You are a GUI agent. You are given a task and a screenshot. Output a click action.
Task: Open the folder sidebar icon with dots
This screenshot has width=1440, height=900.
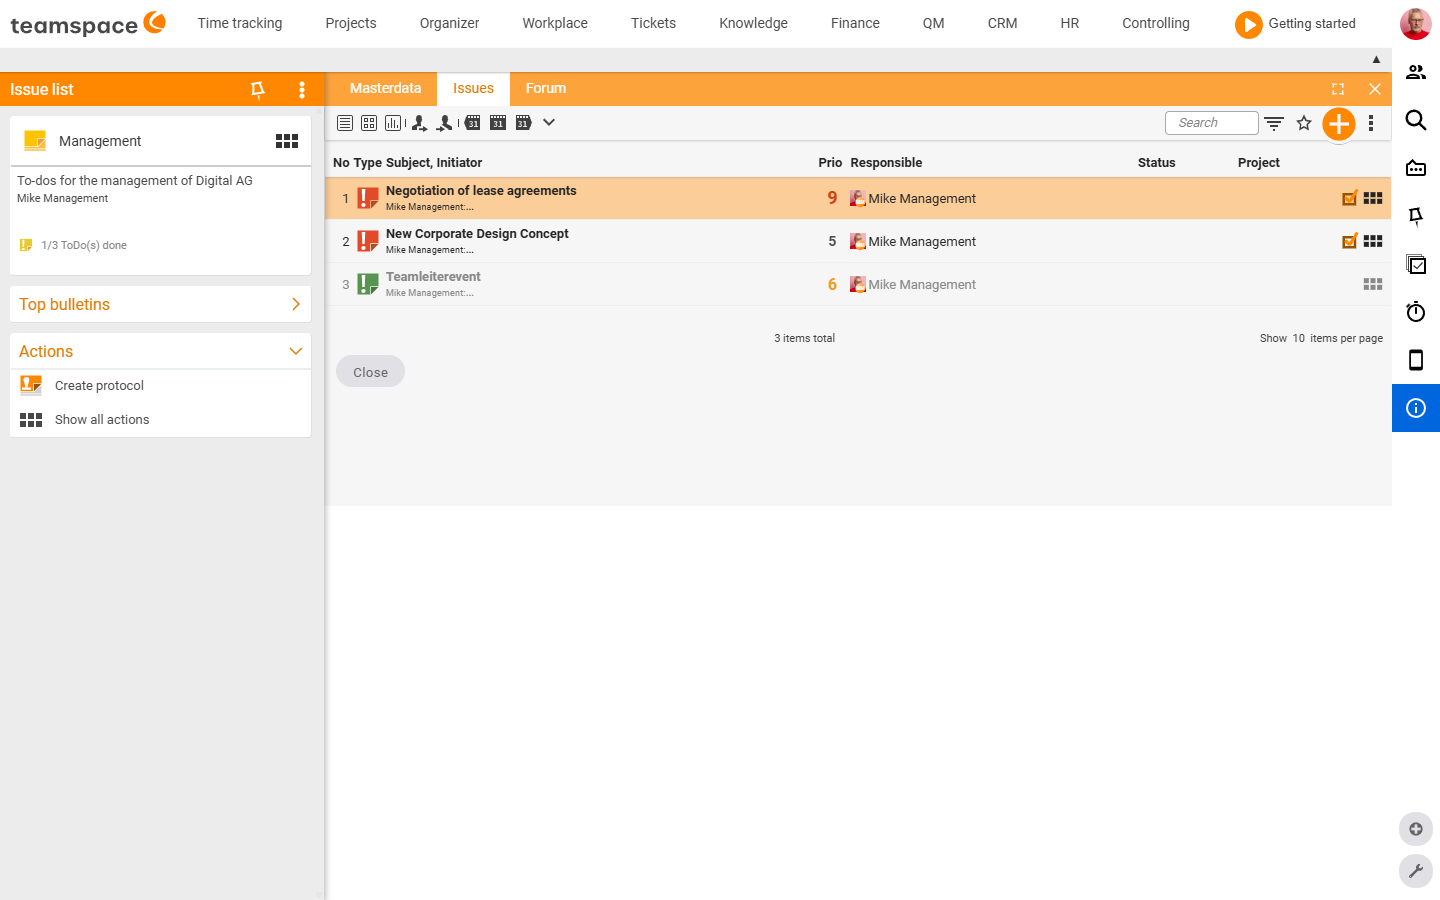coord(1416,168)
